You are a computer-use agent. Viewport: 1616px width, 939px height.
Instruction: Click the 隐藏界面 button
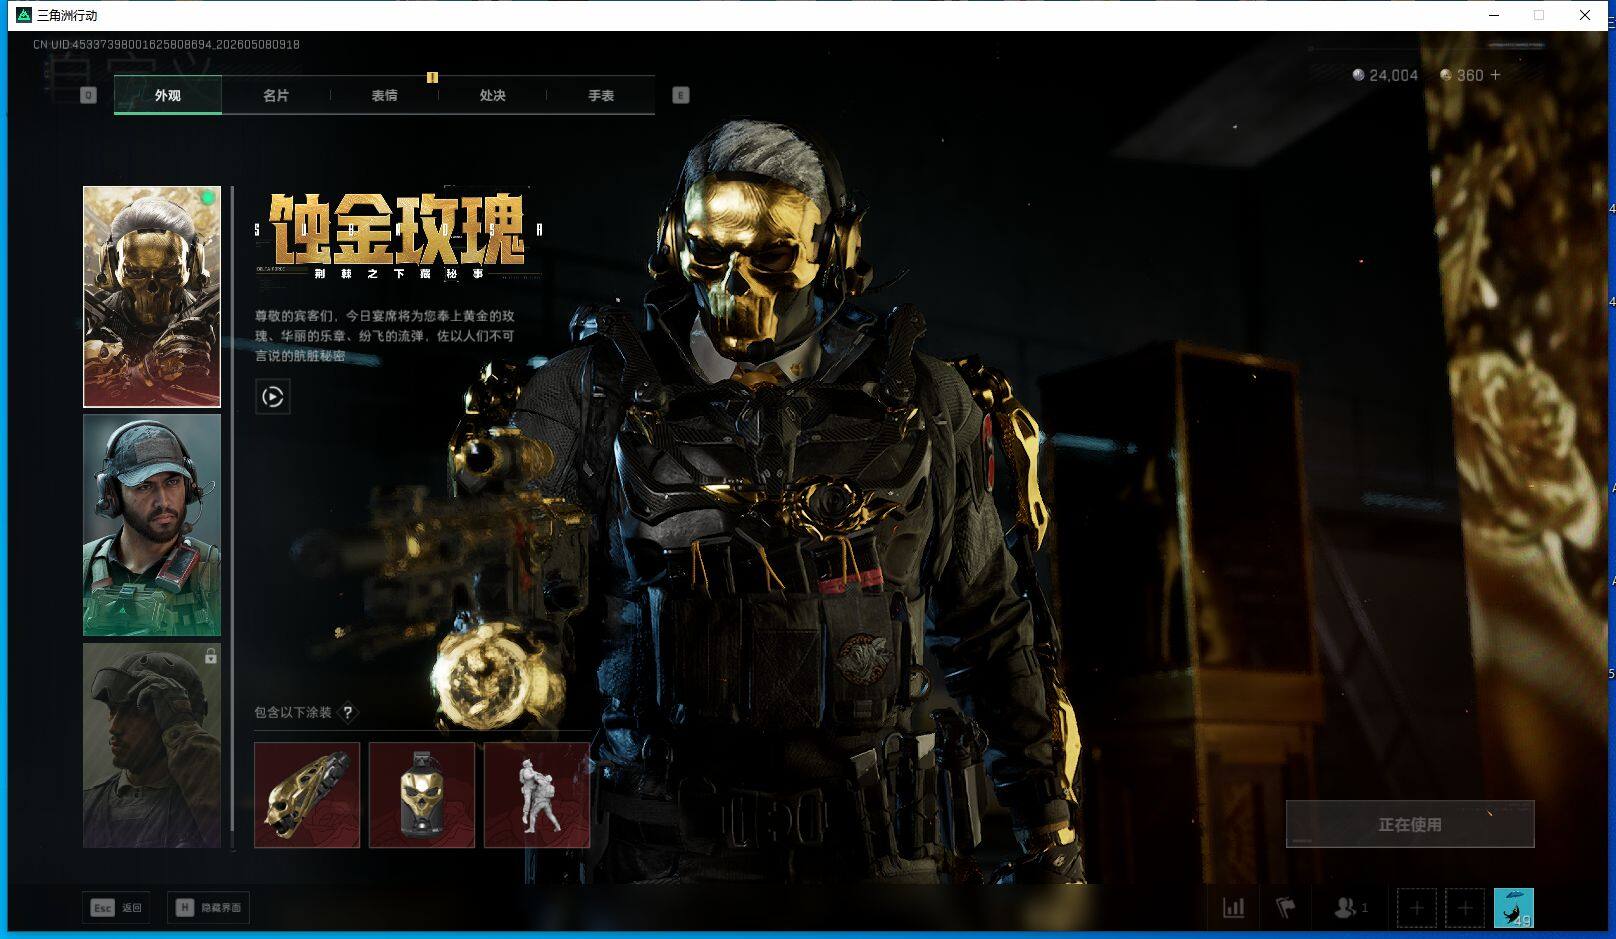[209, 908]
